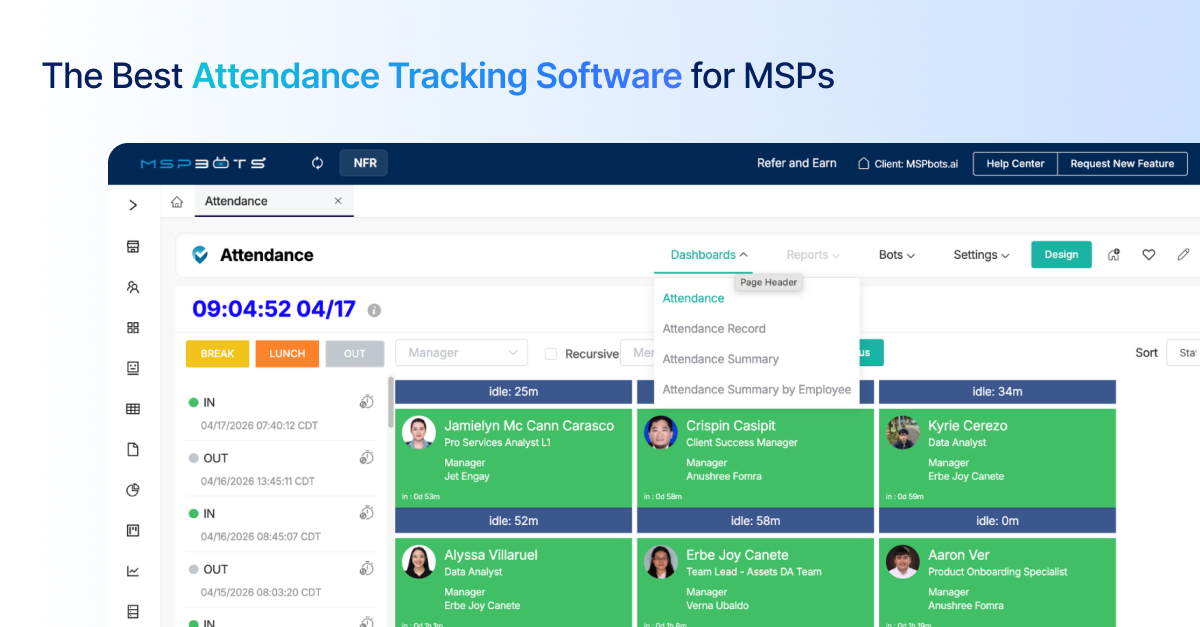Click timer icon for OUT 04/15/2026 08:03:20

pyautogui.click(x=367, y=568)
